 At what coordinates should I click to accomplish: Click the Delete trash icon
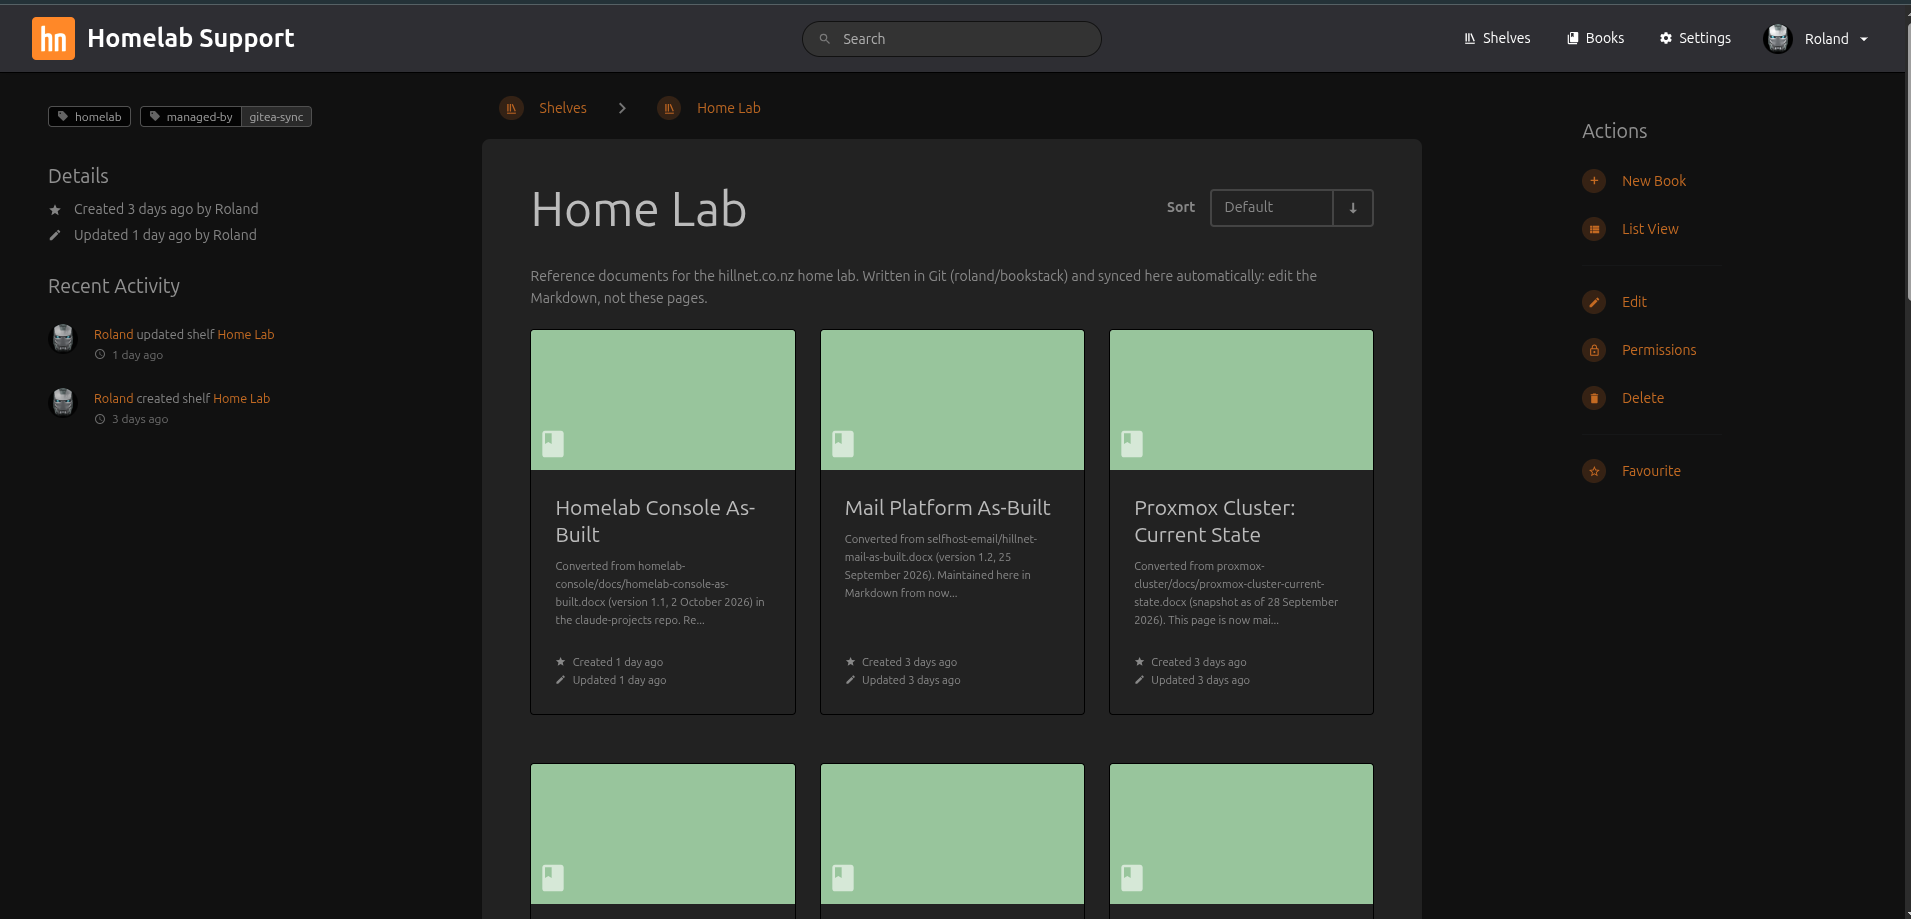(x=1594, y=398)
